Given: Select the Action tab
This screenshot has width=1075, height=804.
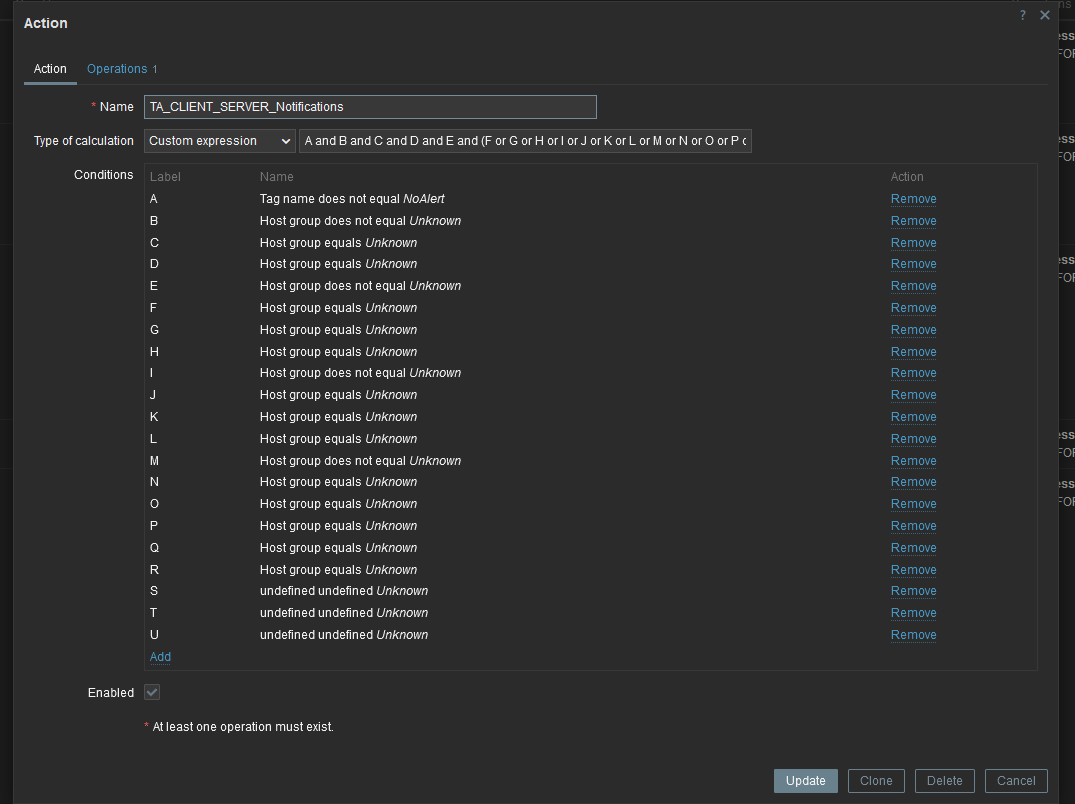Looking at the screenshot, I should pos(50,69).
